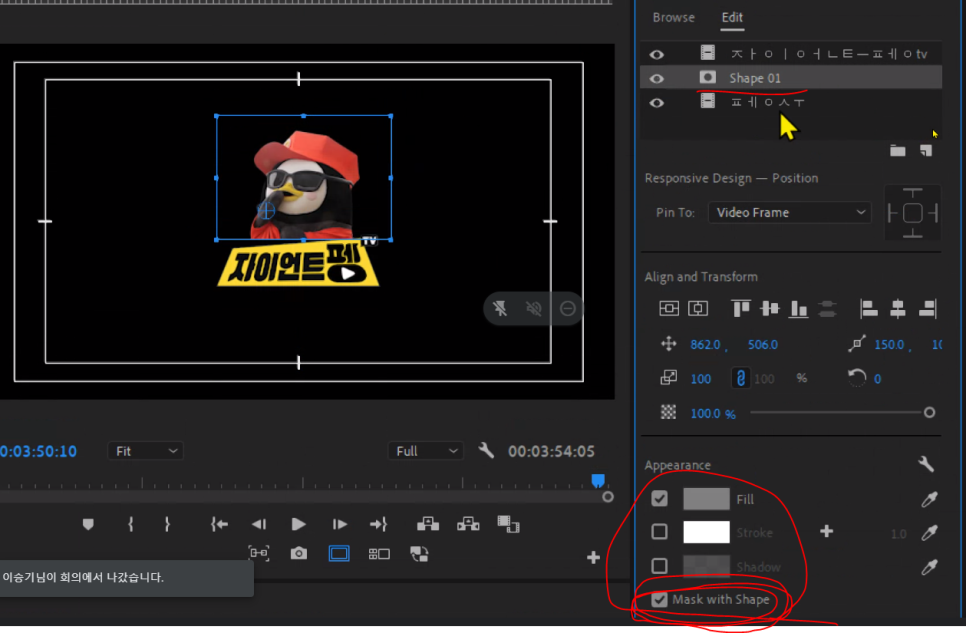The height and width of the screenshot is (633, 966).
Task: Open the Stroke white color swatch
Action: [x=706, y=532]
